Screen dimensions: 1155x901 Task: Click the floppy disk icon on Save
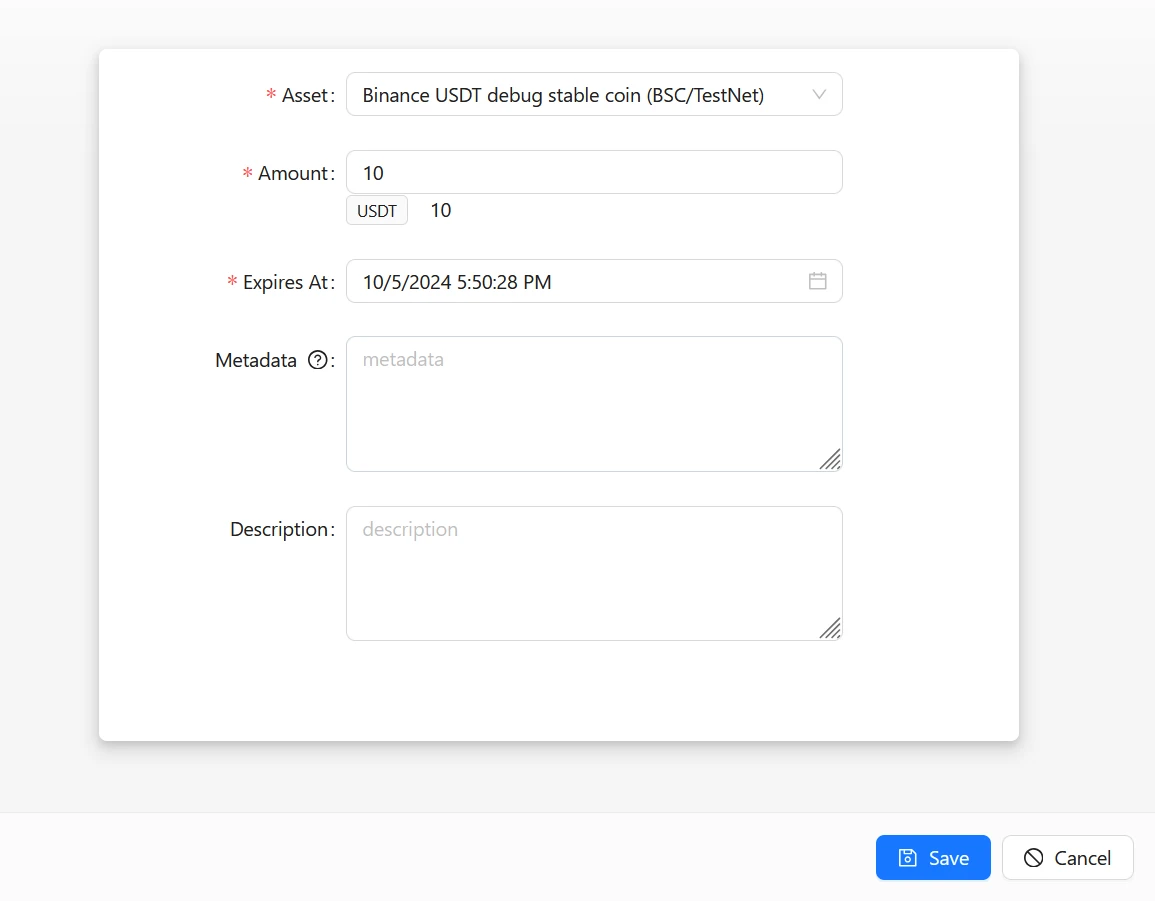coord(907,858)
